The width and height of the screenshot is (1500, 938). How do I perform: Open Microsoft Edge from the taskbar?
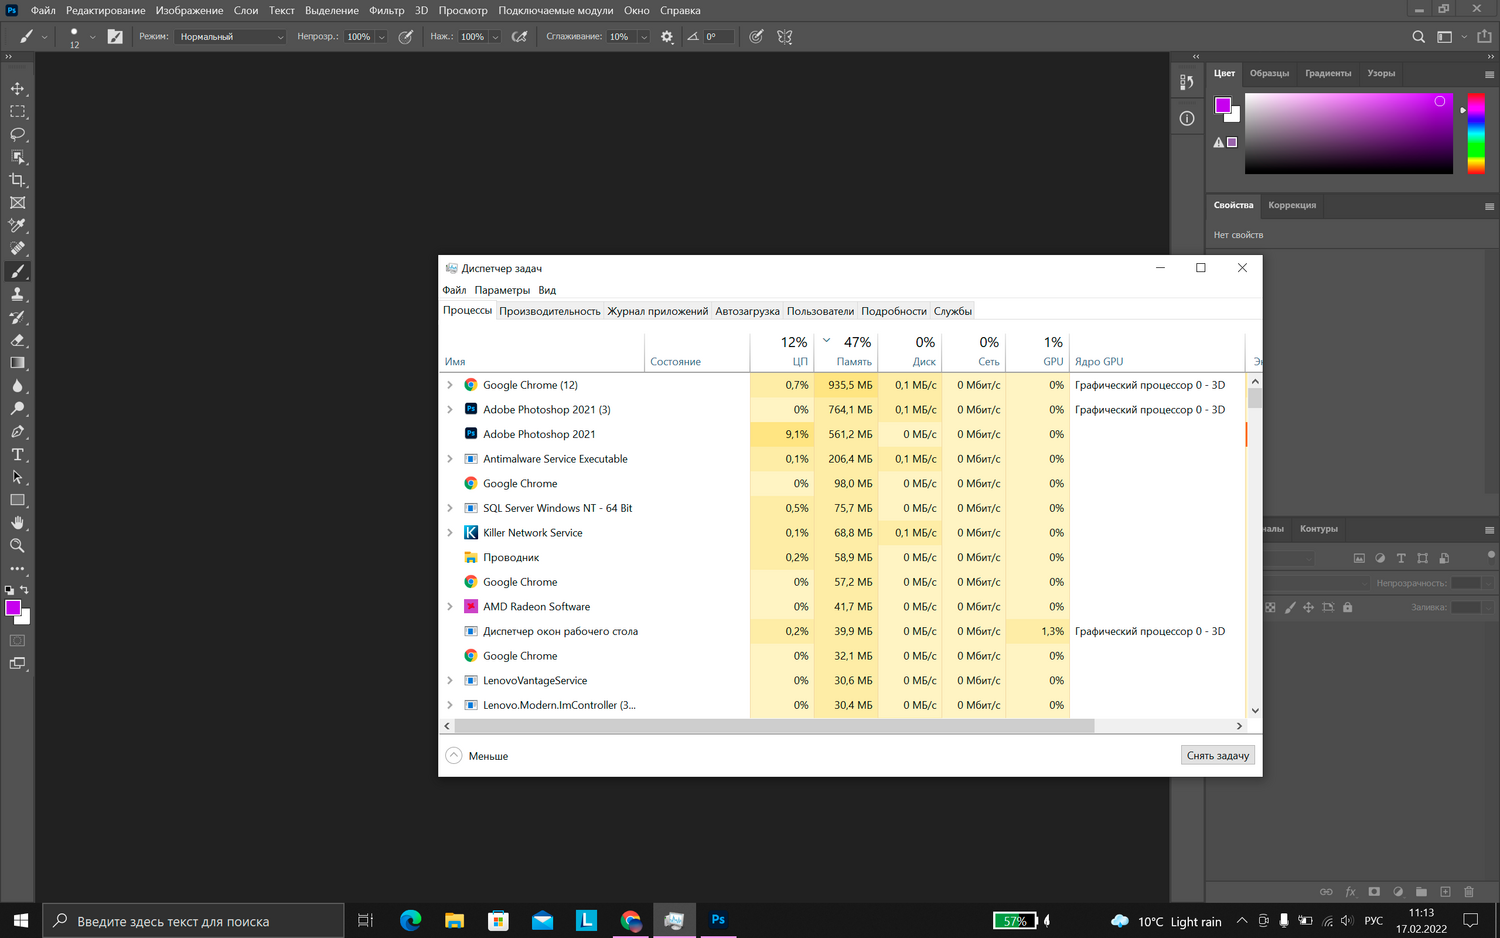(x=410, y=921)
